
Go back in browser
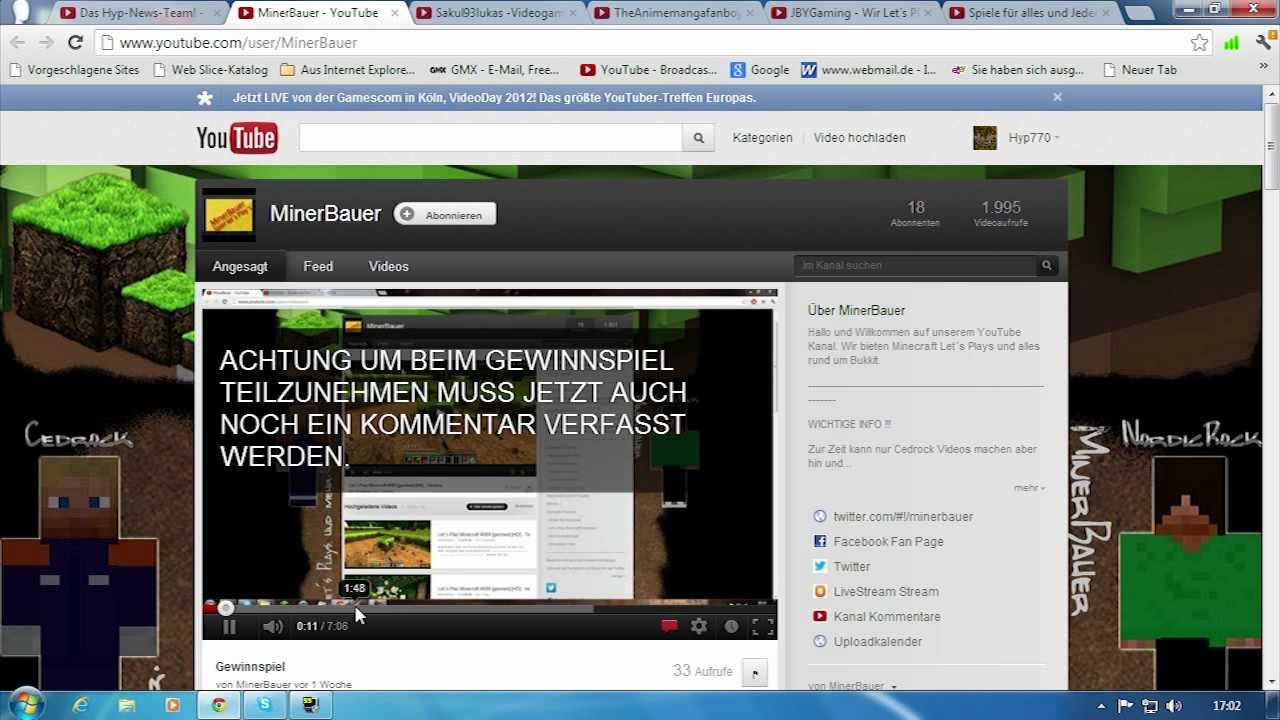tap(17, 43)
